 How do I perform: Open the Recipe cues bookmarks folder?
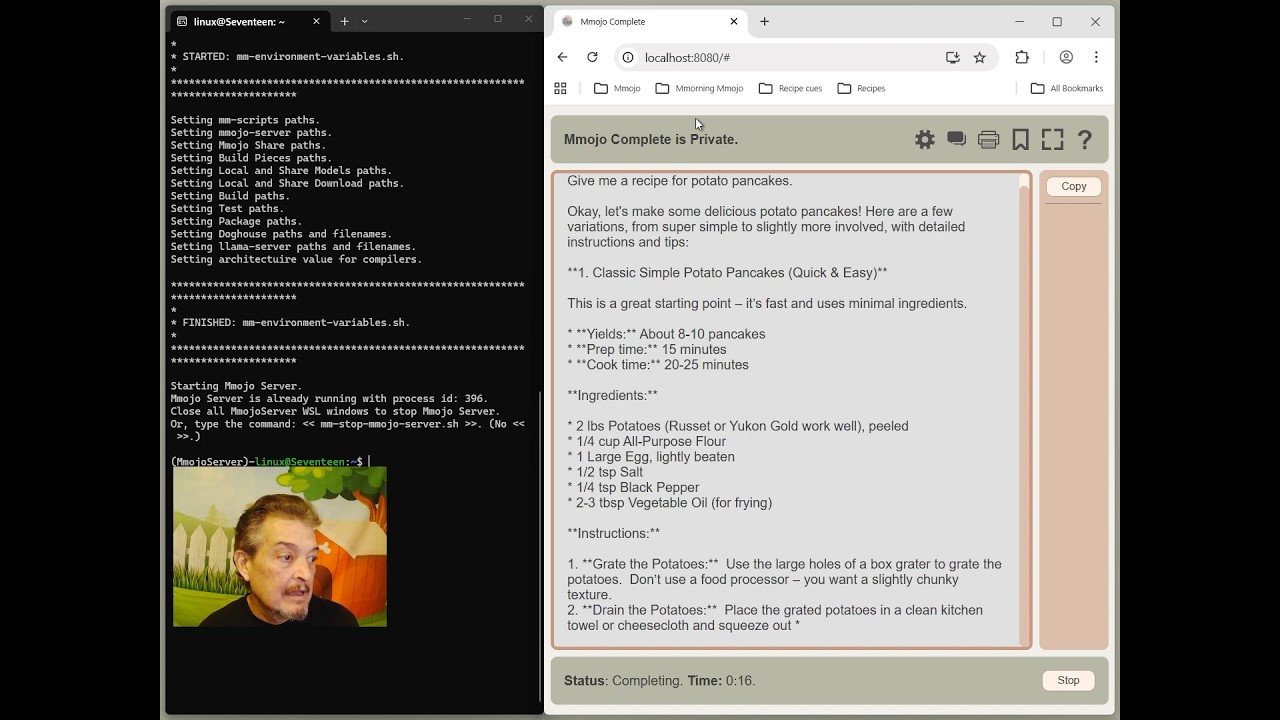790,88
